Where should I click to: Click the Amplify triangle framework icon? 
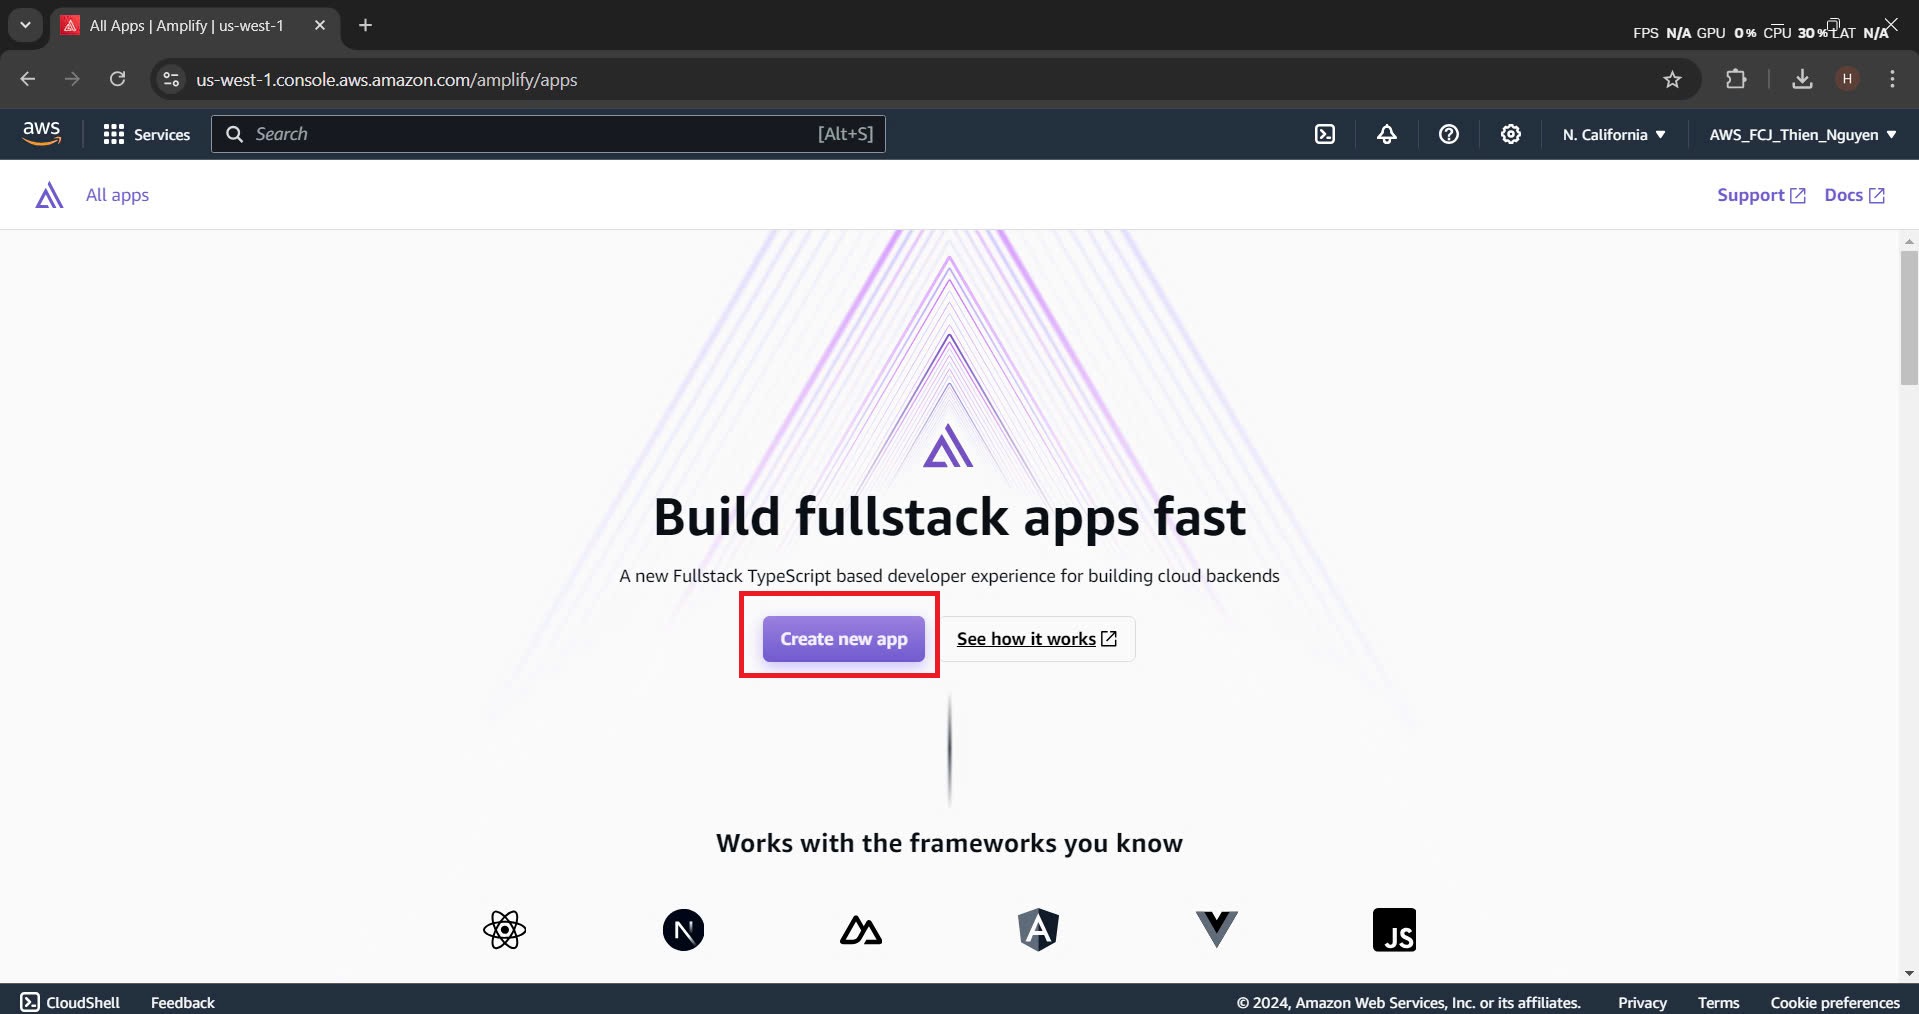(860, 929)
